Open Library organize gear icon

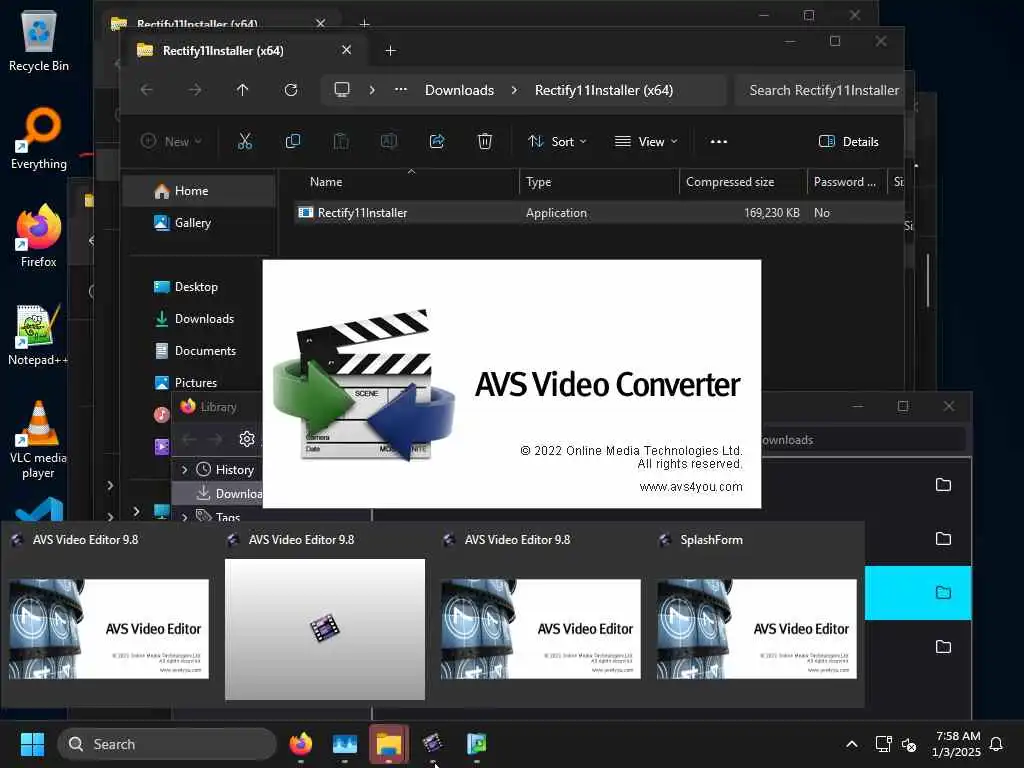click(x=247, y=439)
